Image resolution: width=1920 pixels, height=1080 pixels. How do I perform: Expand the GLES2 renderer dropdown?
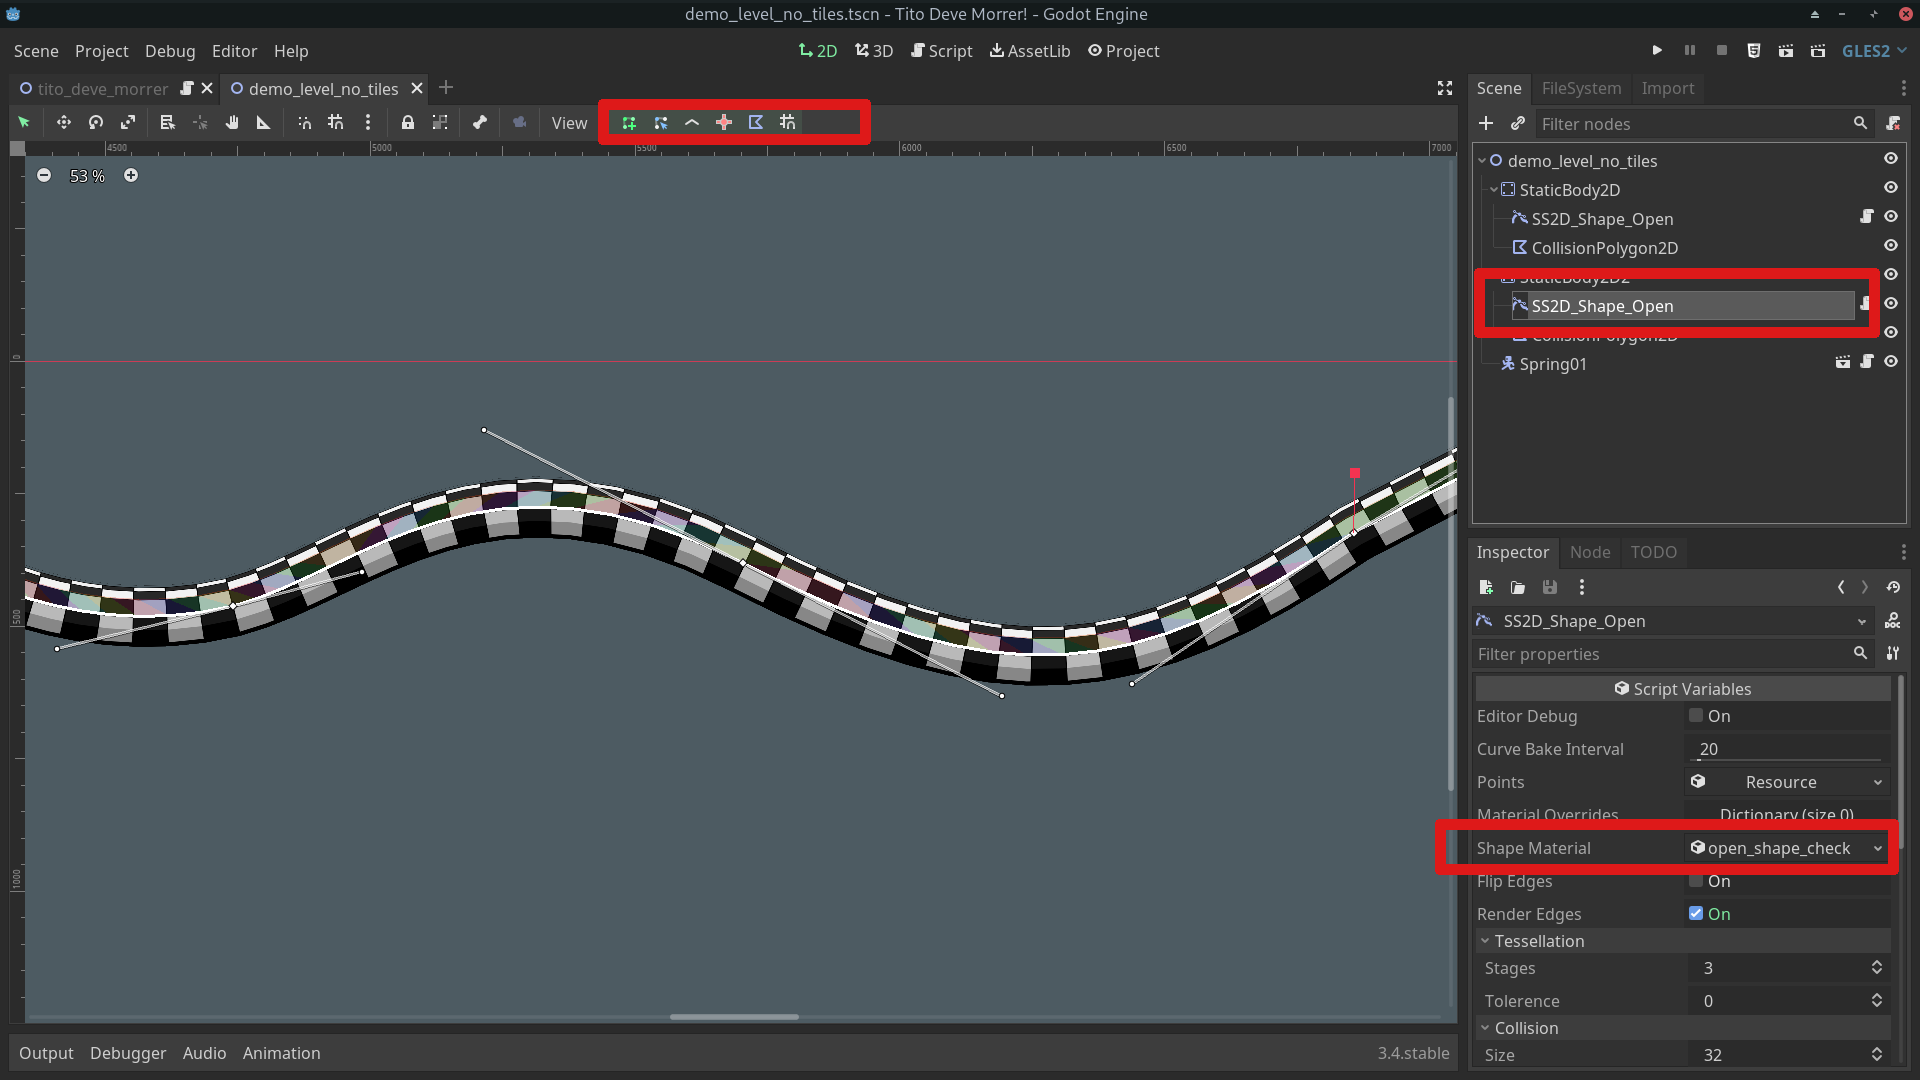(1873, 50)
